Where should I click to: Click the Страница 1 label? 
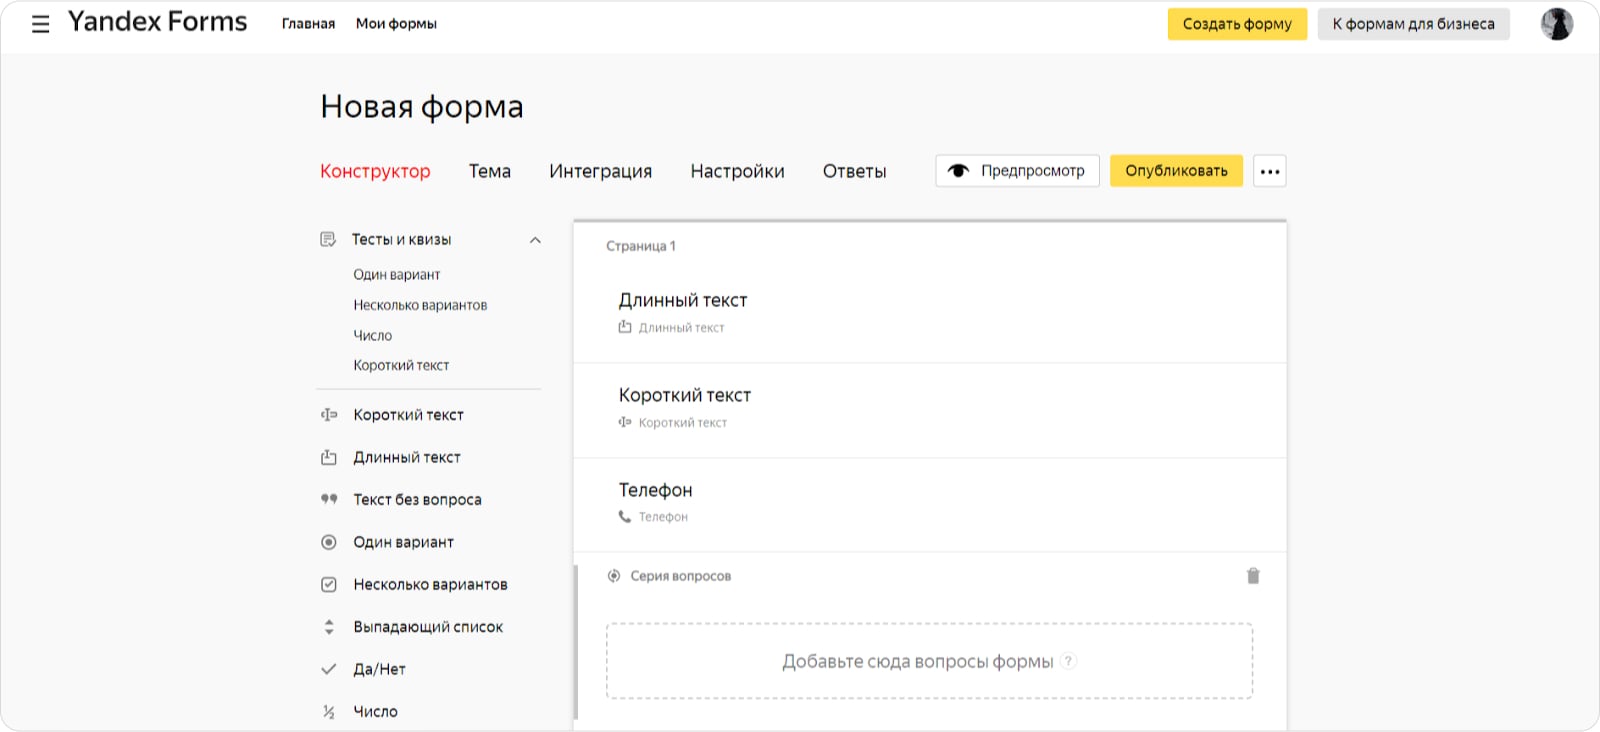[x=641, y=246]
